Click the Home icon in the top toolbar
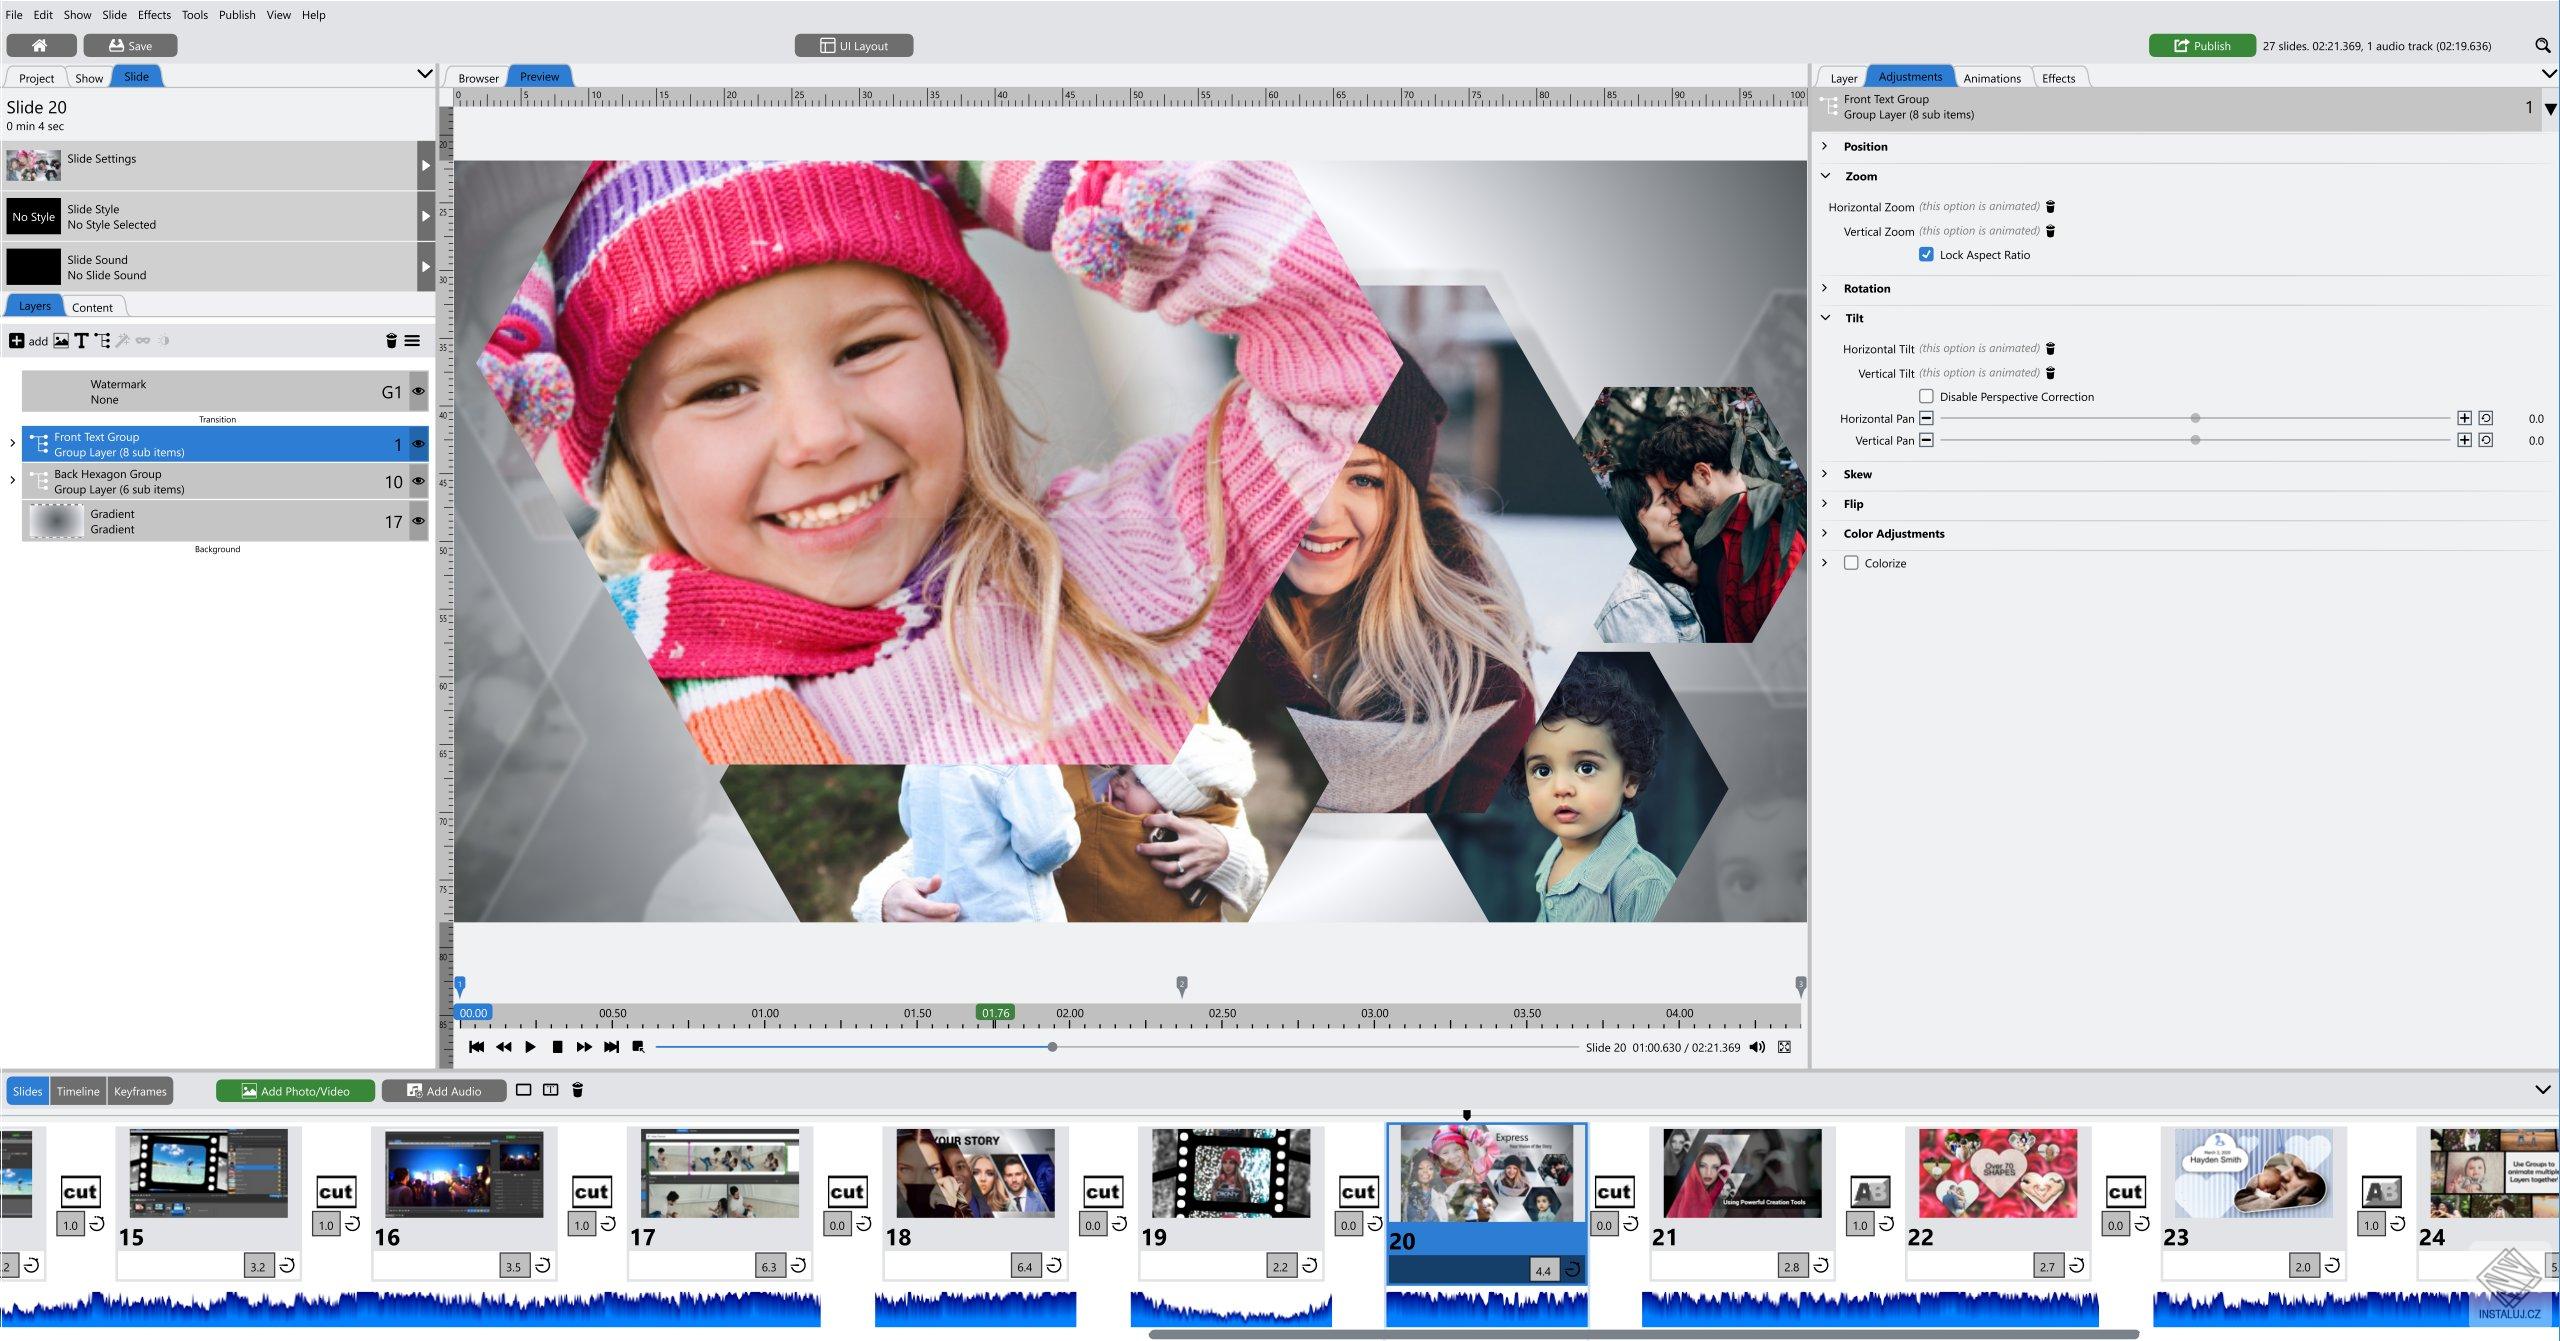 click(42, 45)
